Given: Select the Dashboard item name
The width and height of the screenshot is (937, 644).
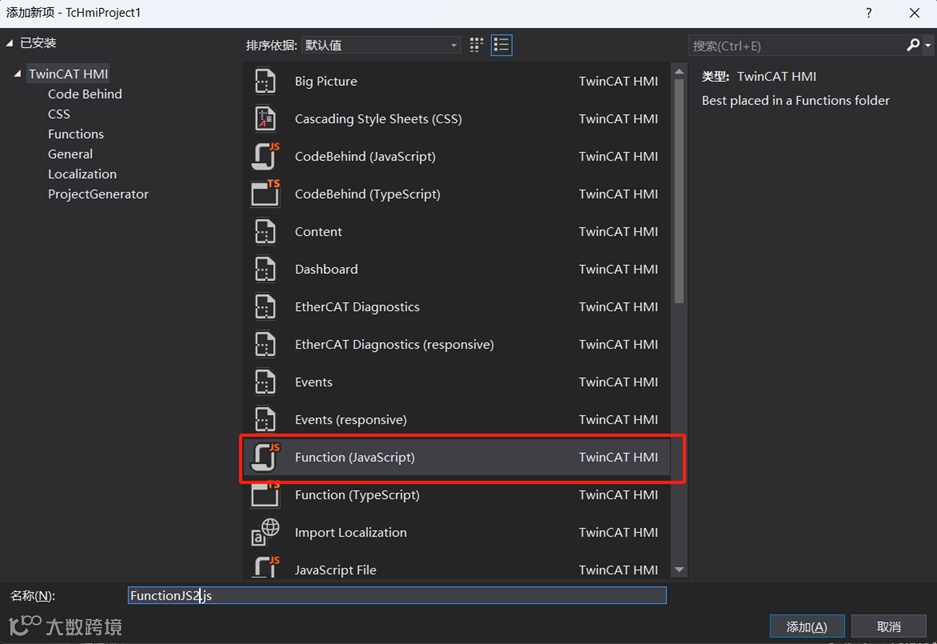Looking at the screenshot, I should 326,269.
